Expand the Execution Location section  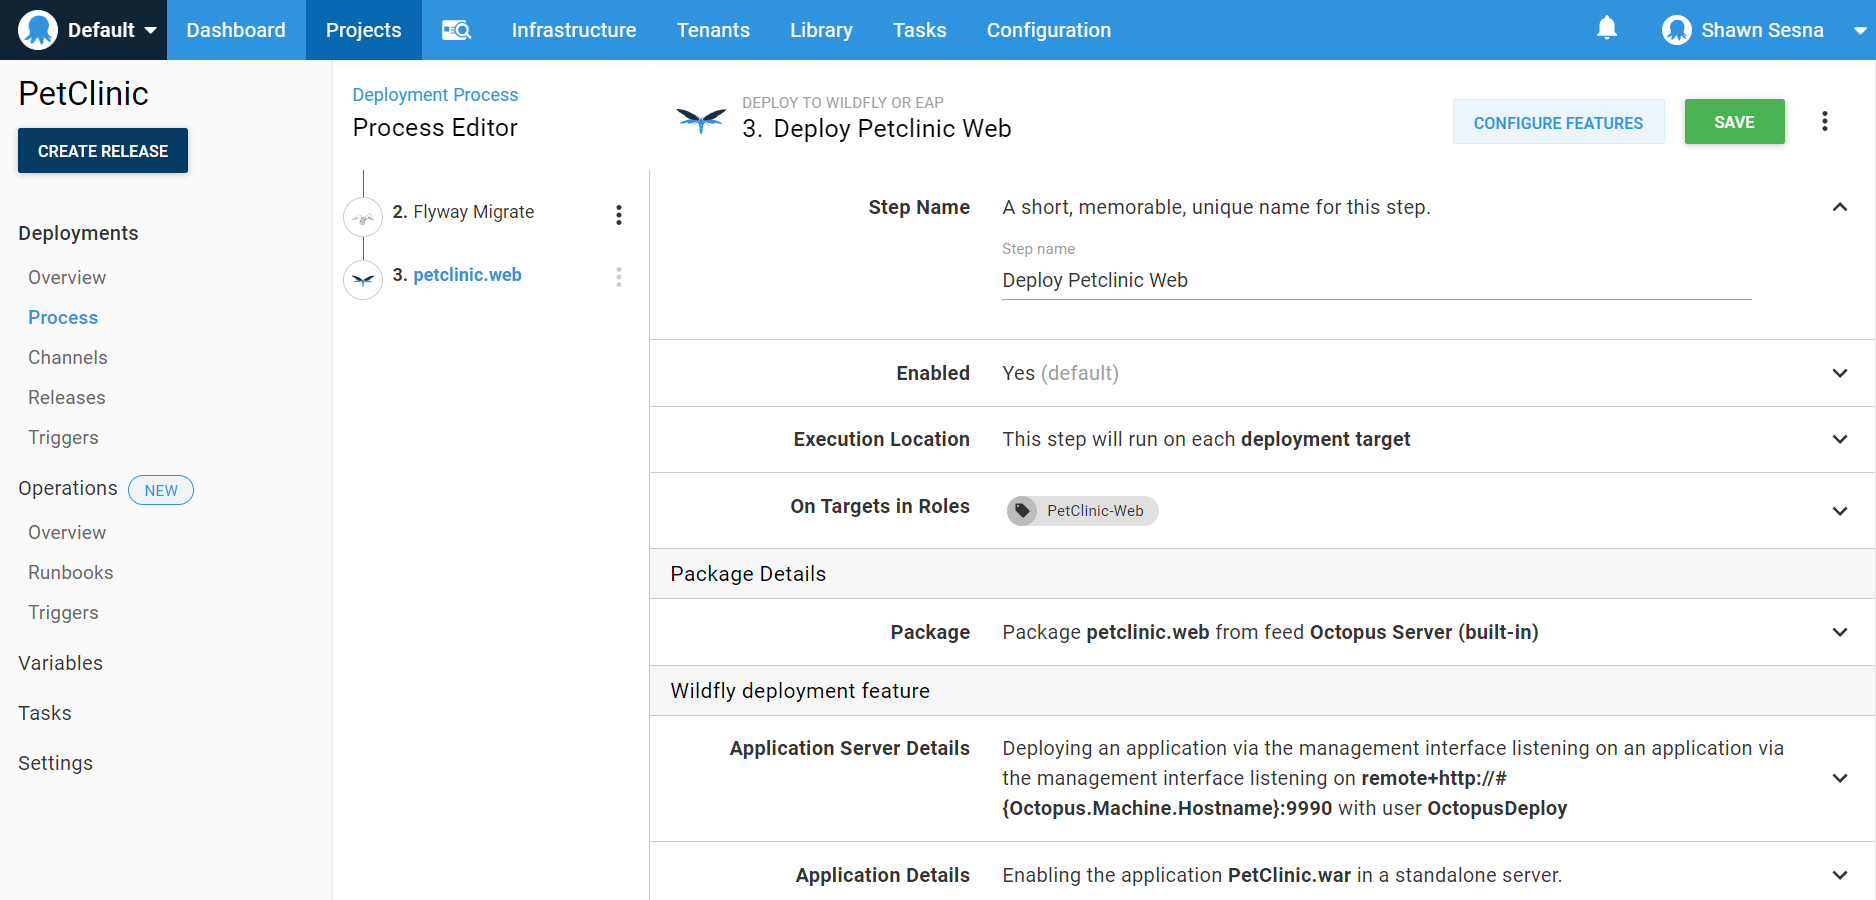click(x=1839, y=439)
